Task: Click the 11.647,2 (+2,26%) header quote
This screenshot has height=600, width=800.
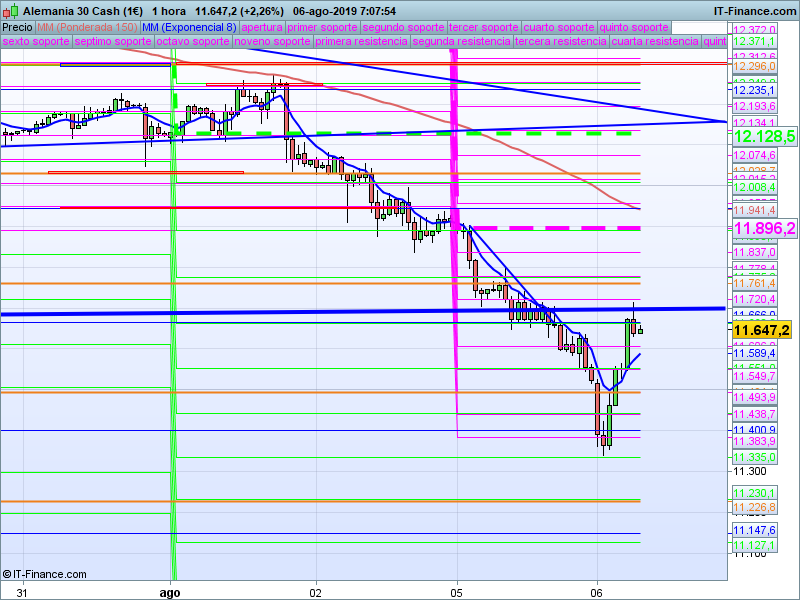Action: tap(239, 11)
